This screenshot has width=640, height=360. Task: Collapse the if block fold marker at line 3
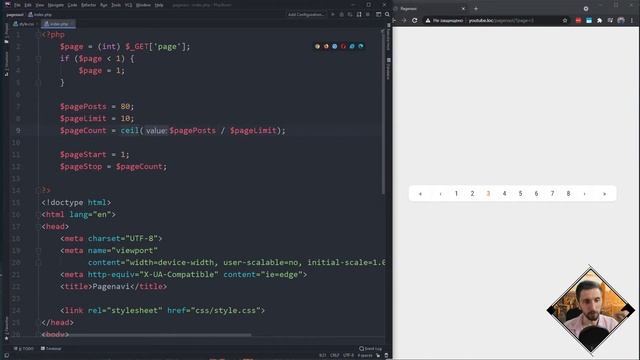[x=39, y=59]
